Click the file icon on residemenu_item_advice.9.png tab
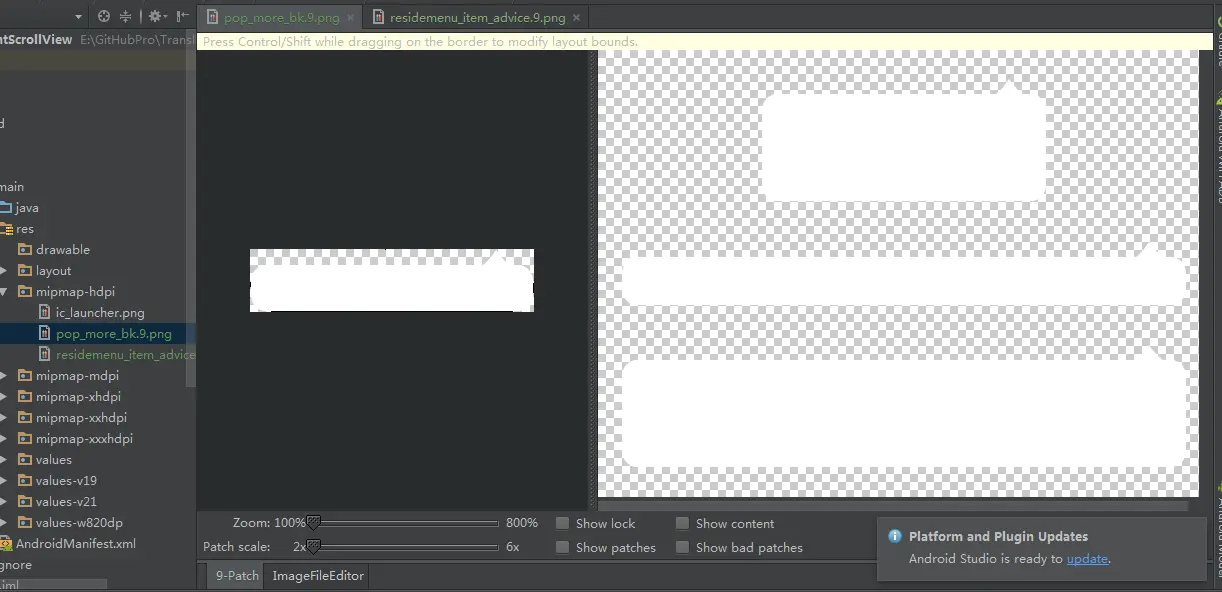The height and width of the screenshot is (592, 1222). [378, 17]
